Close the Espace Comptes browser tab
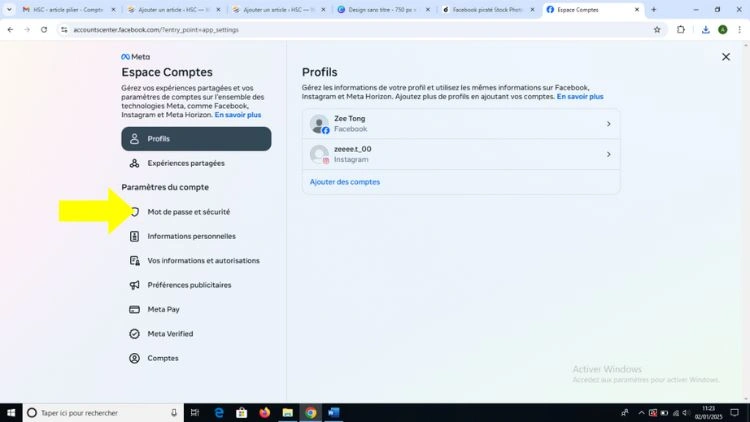The height and width of the screenshot is (422, 750). [637, 10]
